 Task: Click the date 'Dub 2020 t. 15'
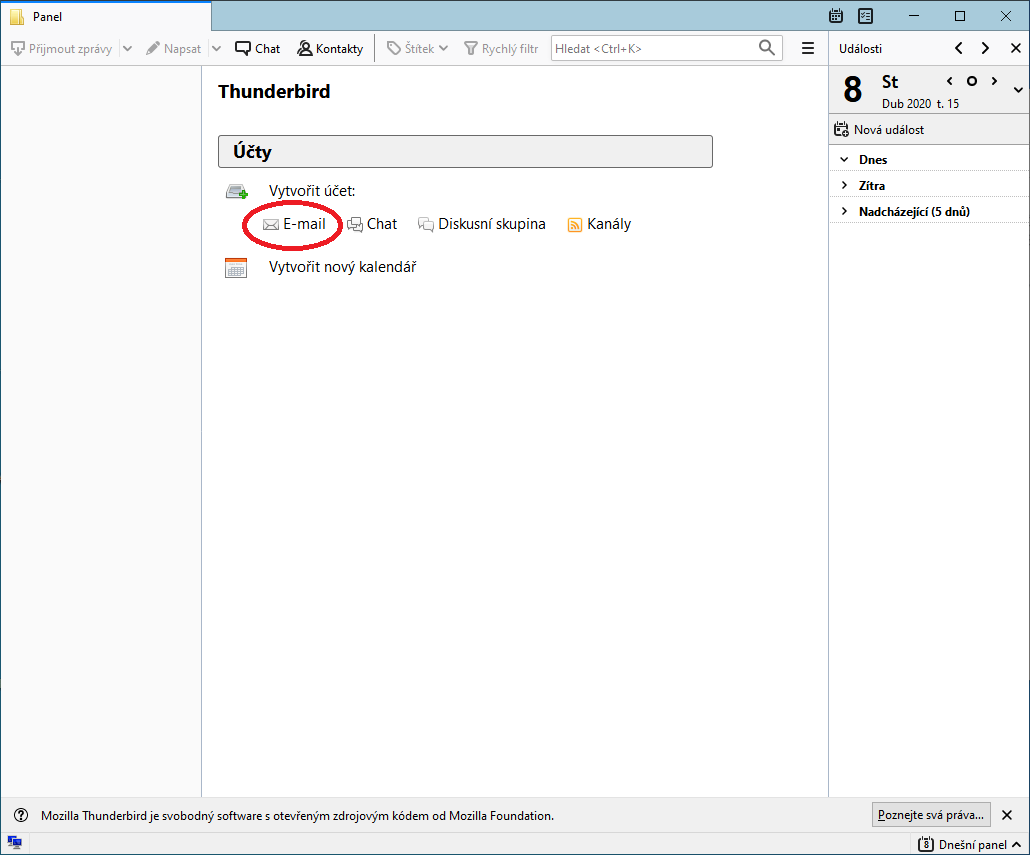920,104
